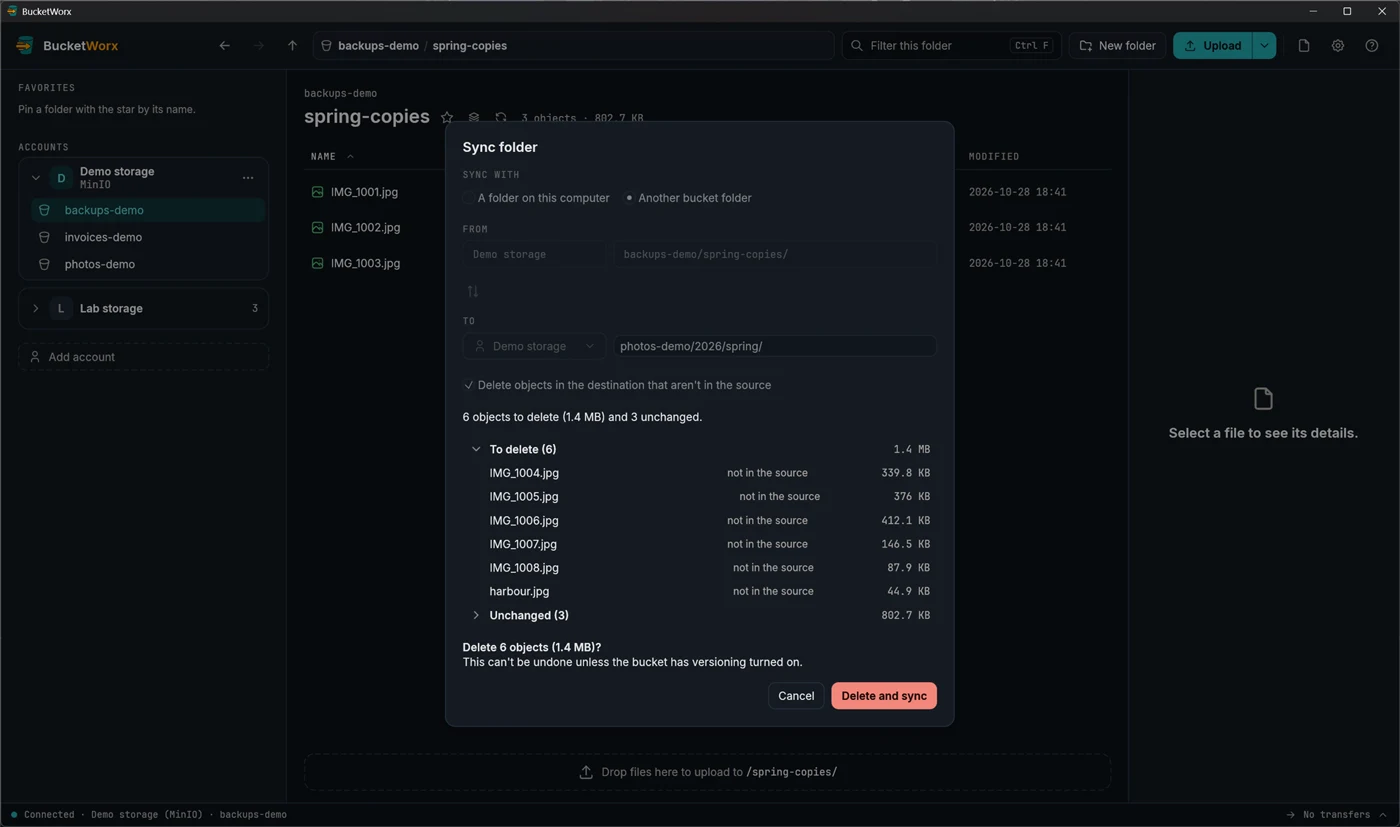Select 'A folder on this computer' option
1400x827 pixels.
pos(536,198)
